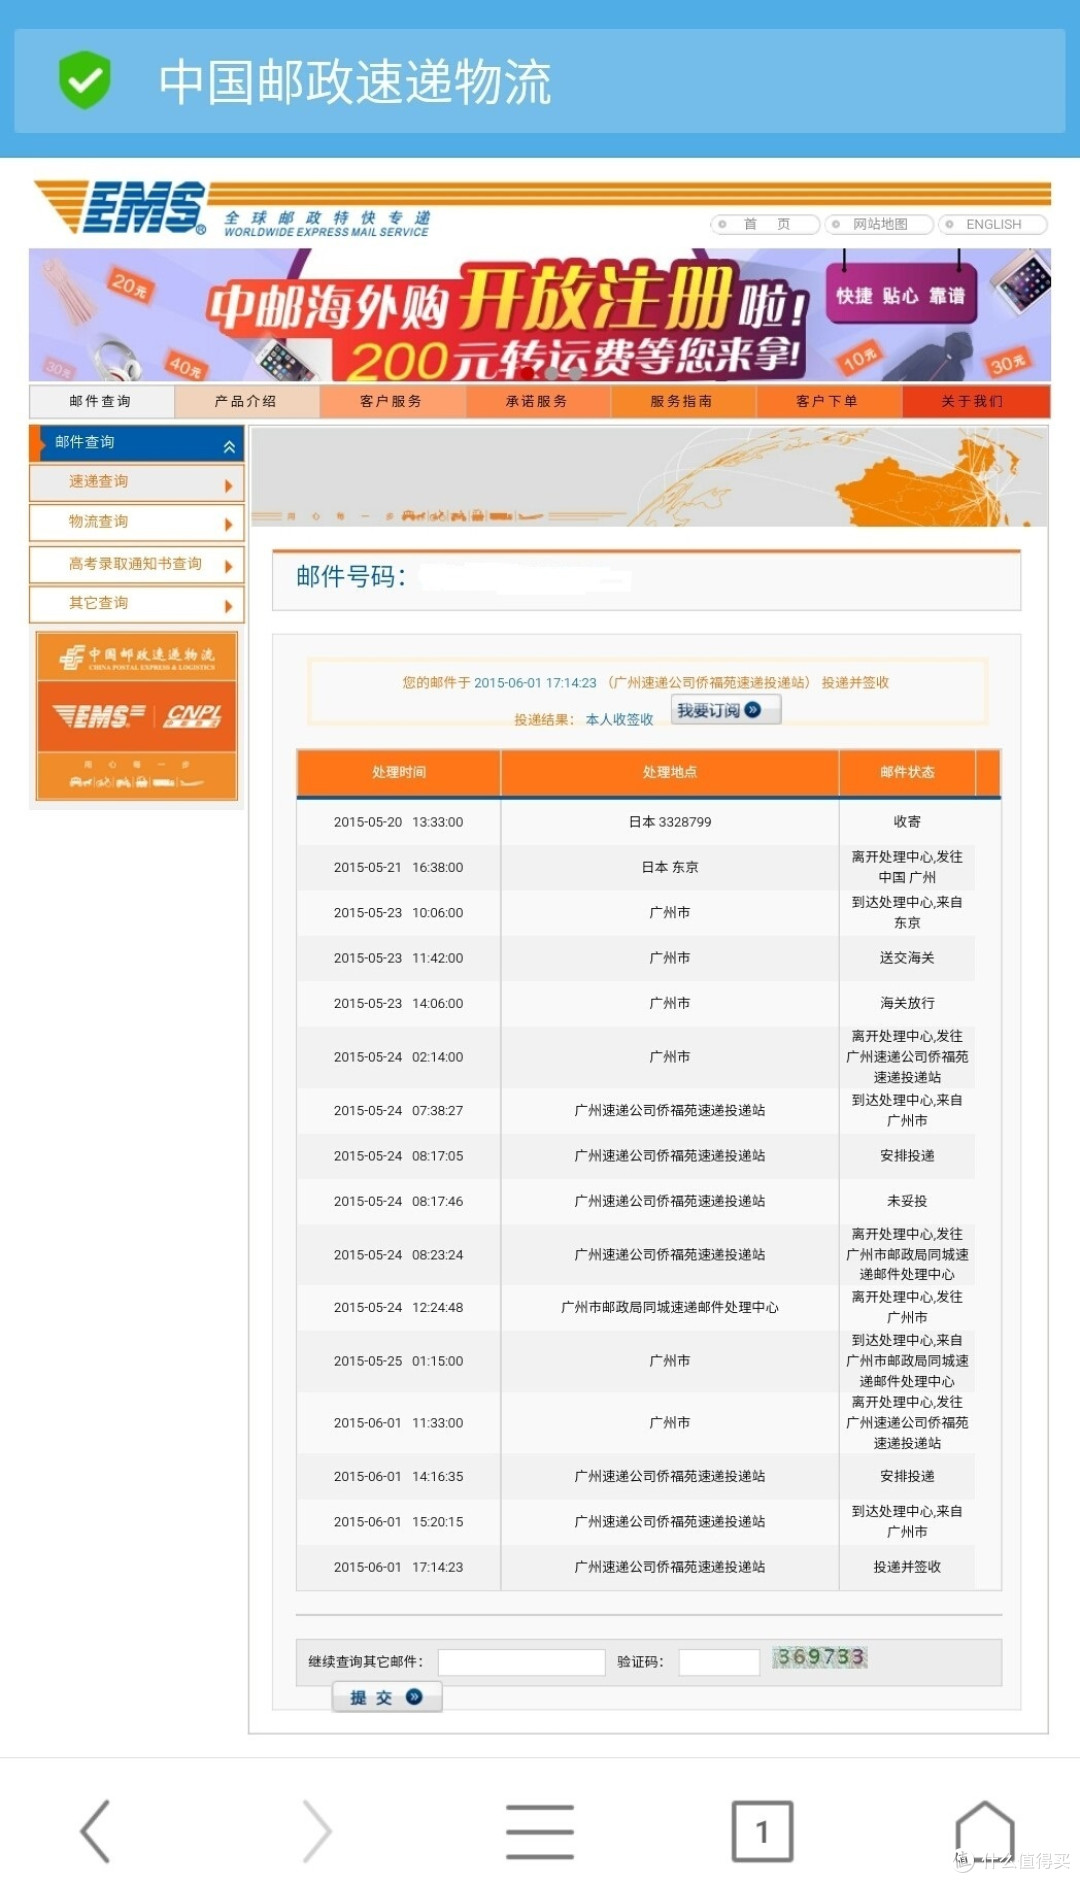Click the 处理地点 column header

tap(670, 772)
